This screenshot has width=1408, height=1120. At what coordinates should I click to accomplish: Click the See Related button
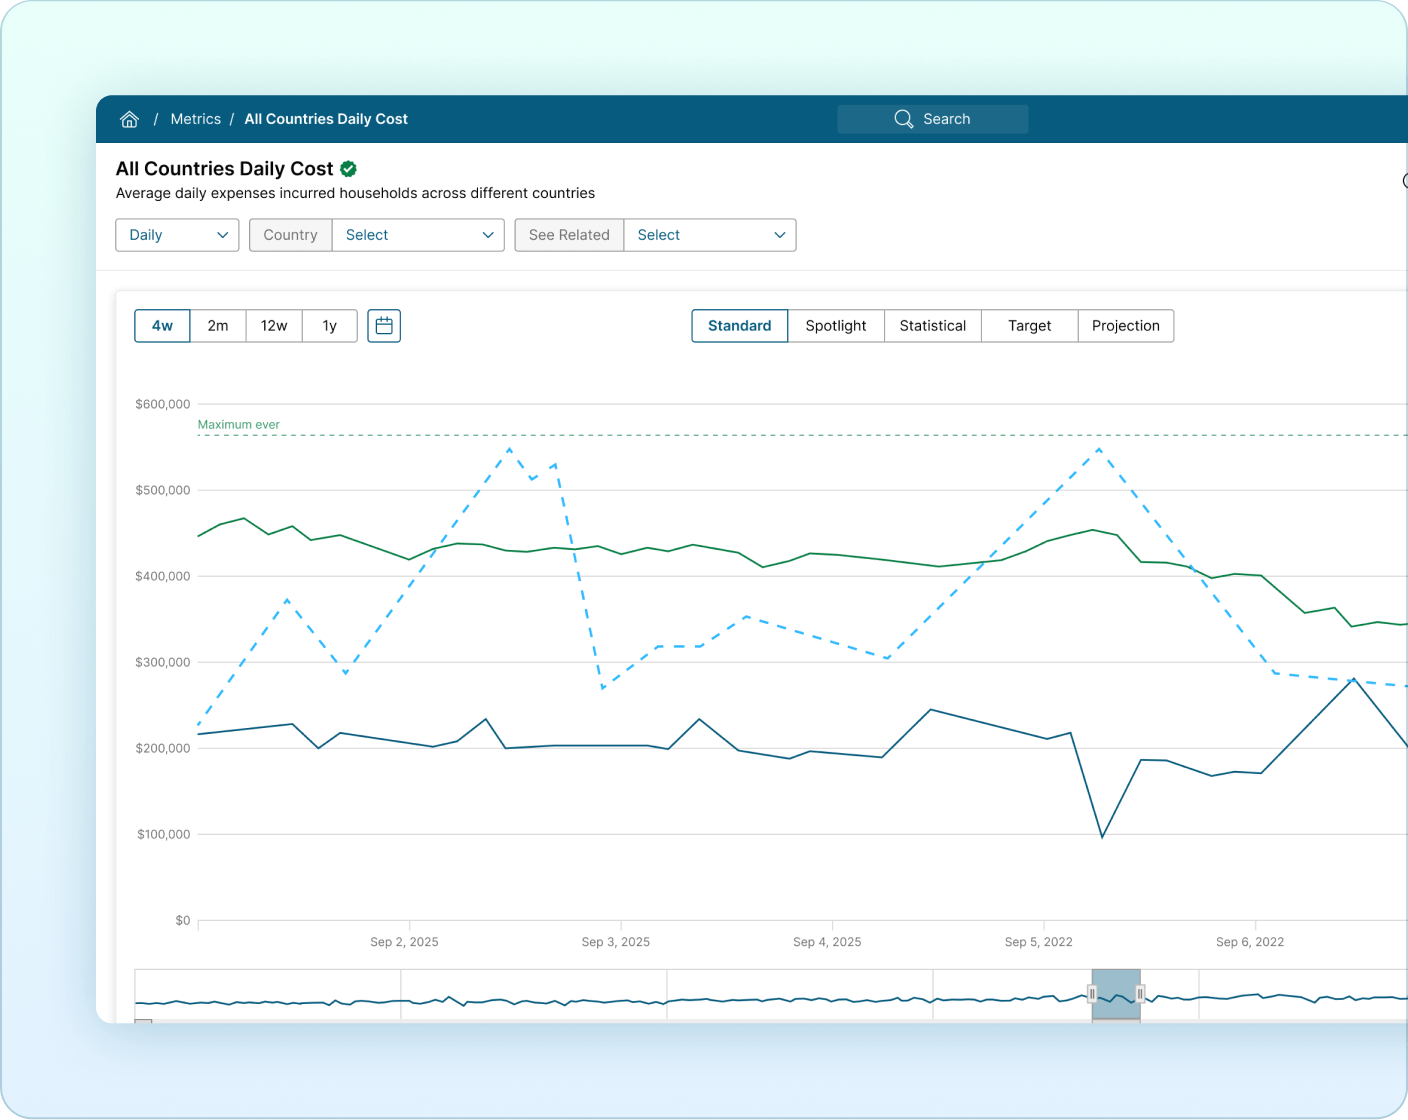click(x=569, y=235)
